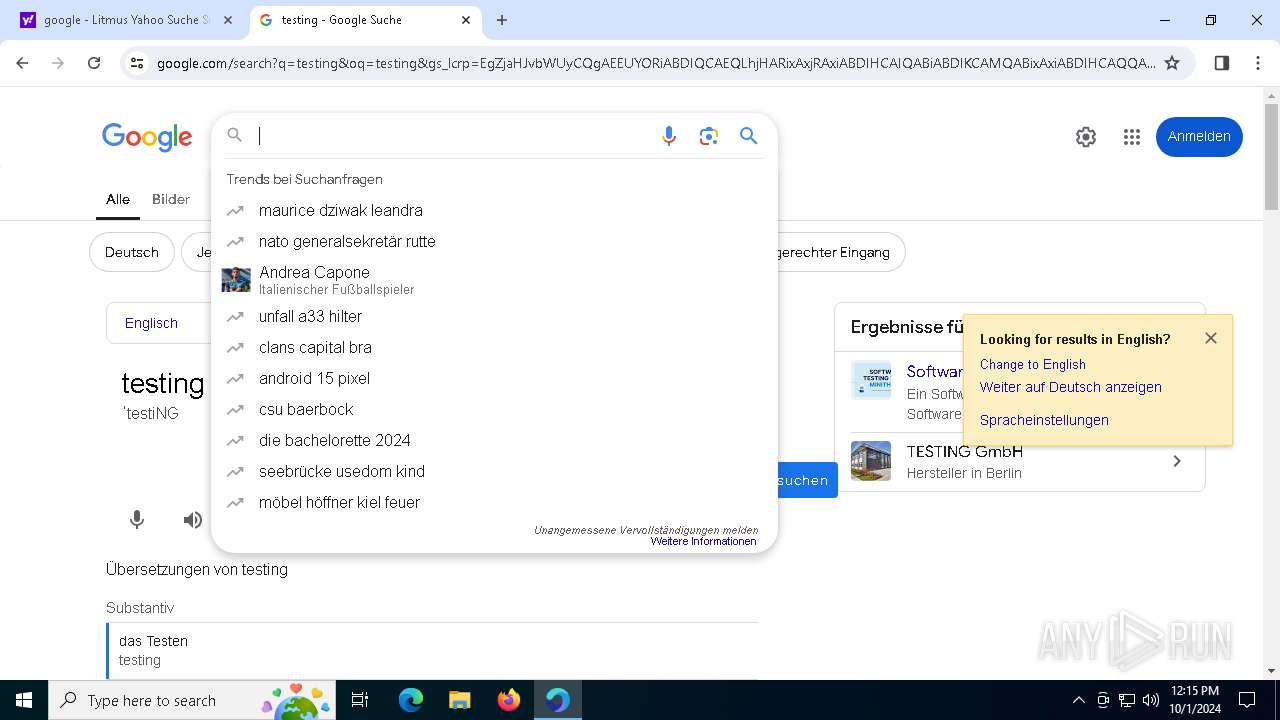Open Google Lens image search icon
The width and height of the screenshot is (1280, 720).
[709, 136]
